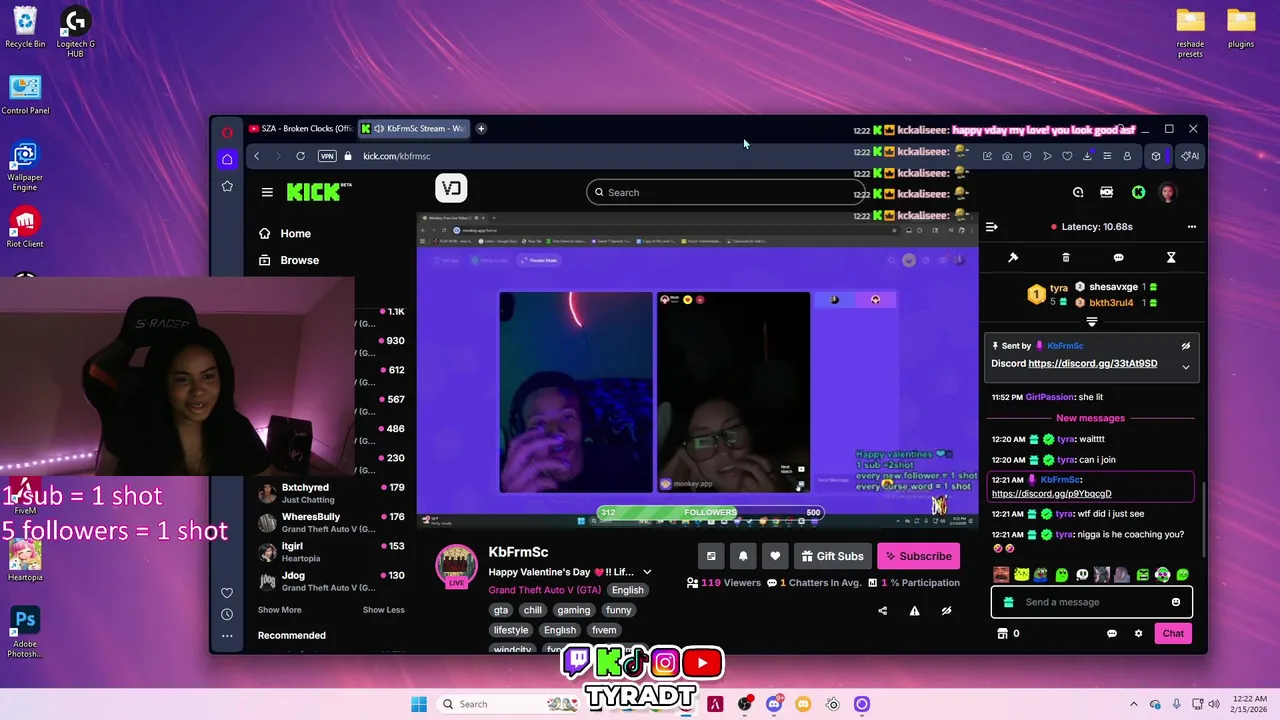The image size is (1280, 720).
Task: Collapse the chat panel
Action: [x=992, y=227]
